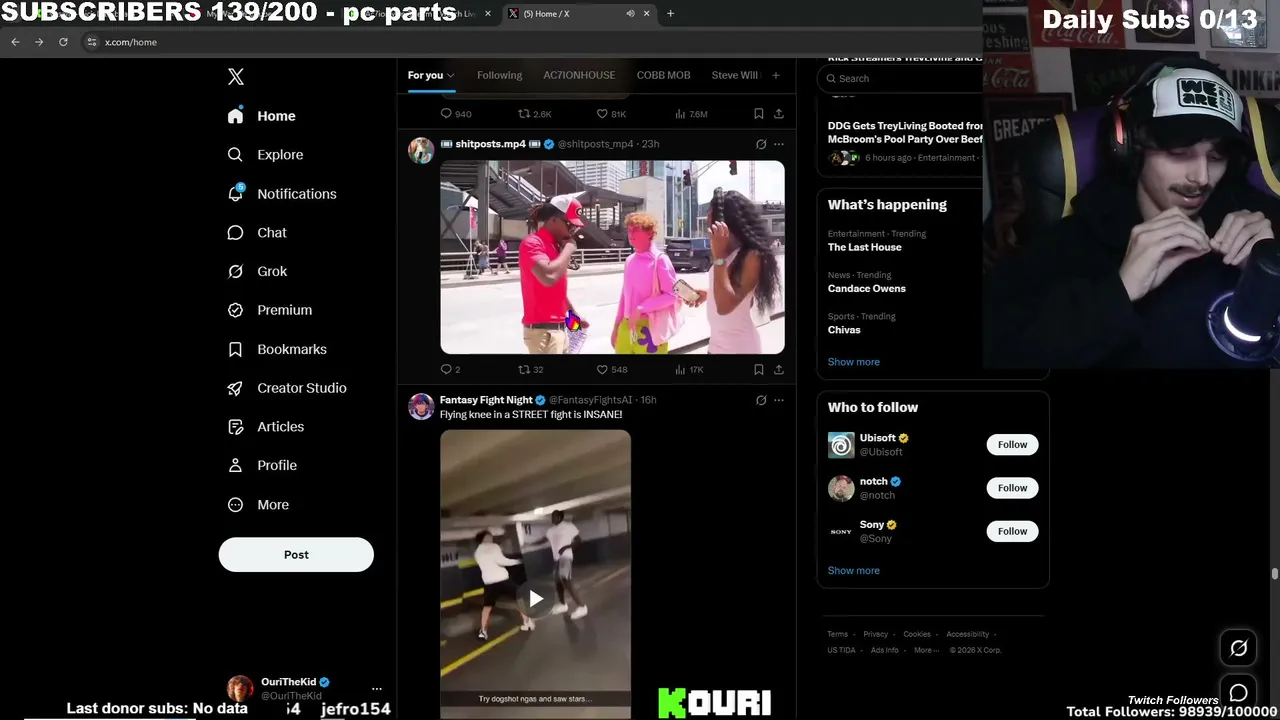Click the browser back arrow
This screenshot has height=720, width=1280.
point(15,42)
